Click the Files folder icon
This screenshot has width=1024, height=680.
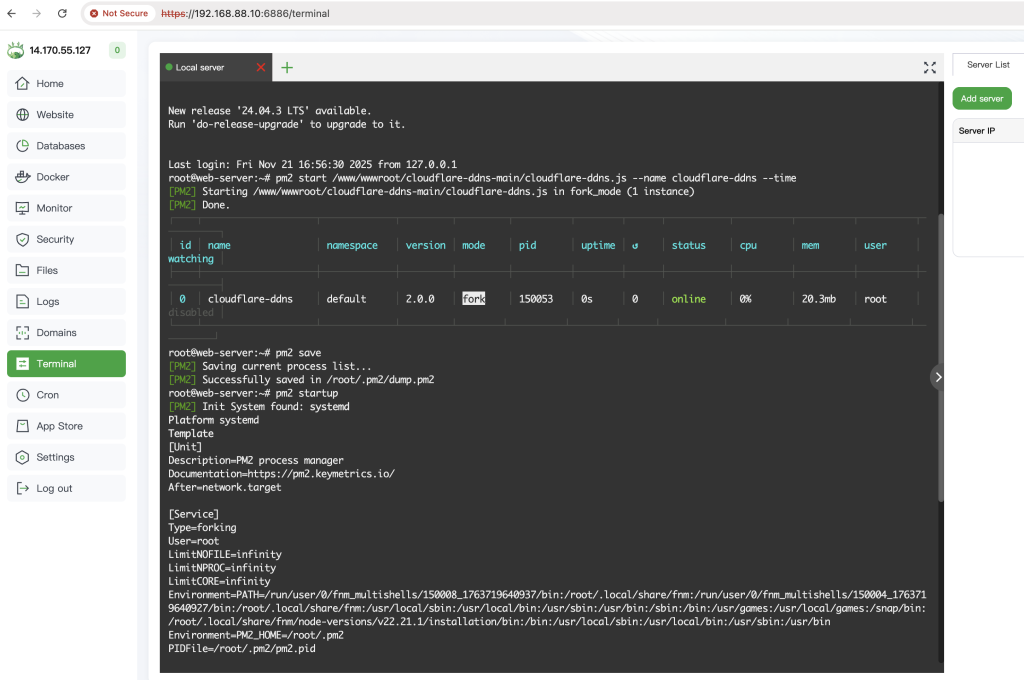coord(22,270)
